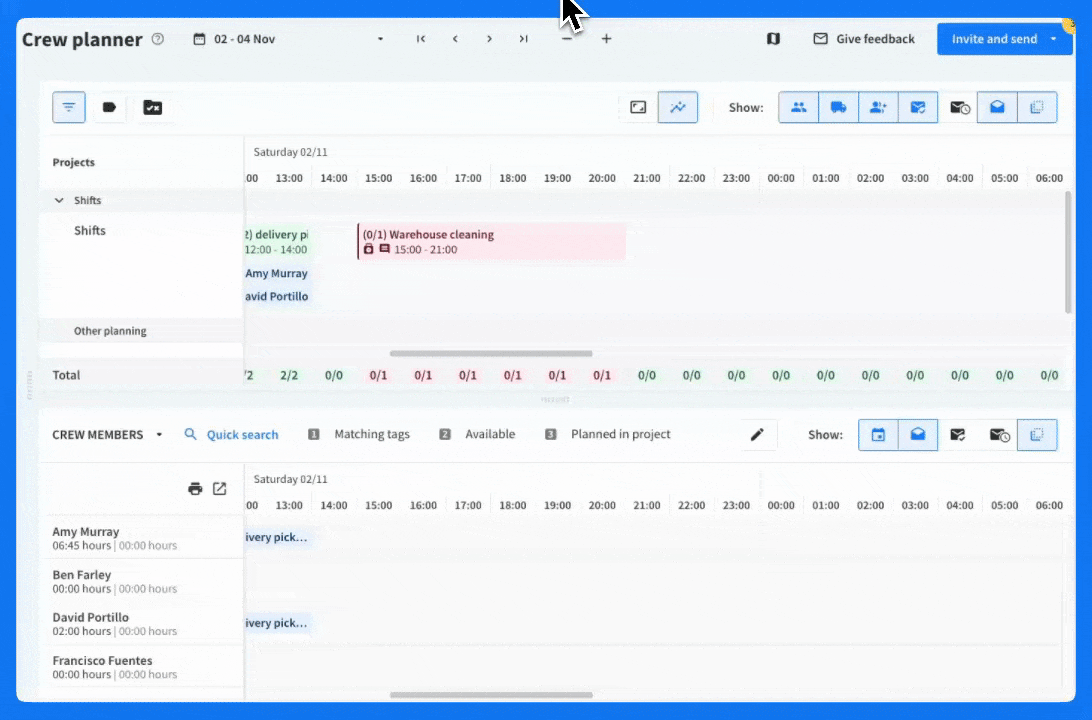Open Invite and send dropdown arrow
The image size is (1092, 720).
(x=1054, y=39)
